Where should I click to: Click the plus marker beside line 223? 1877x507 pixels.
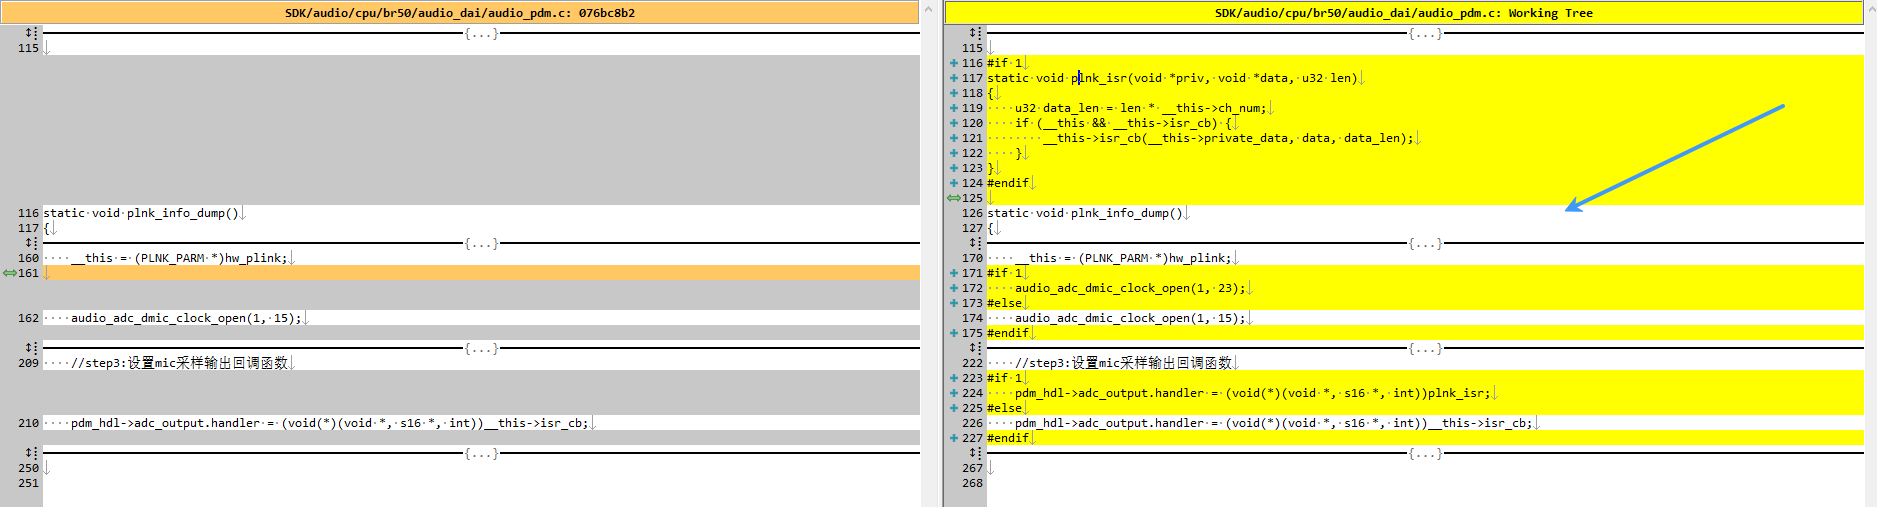click(954, 378)
